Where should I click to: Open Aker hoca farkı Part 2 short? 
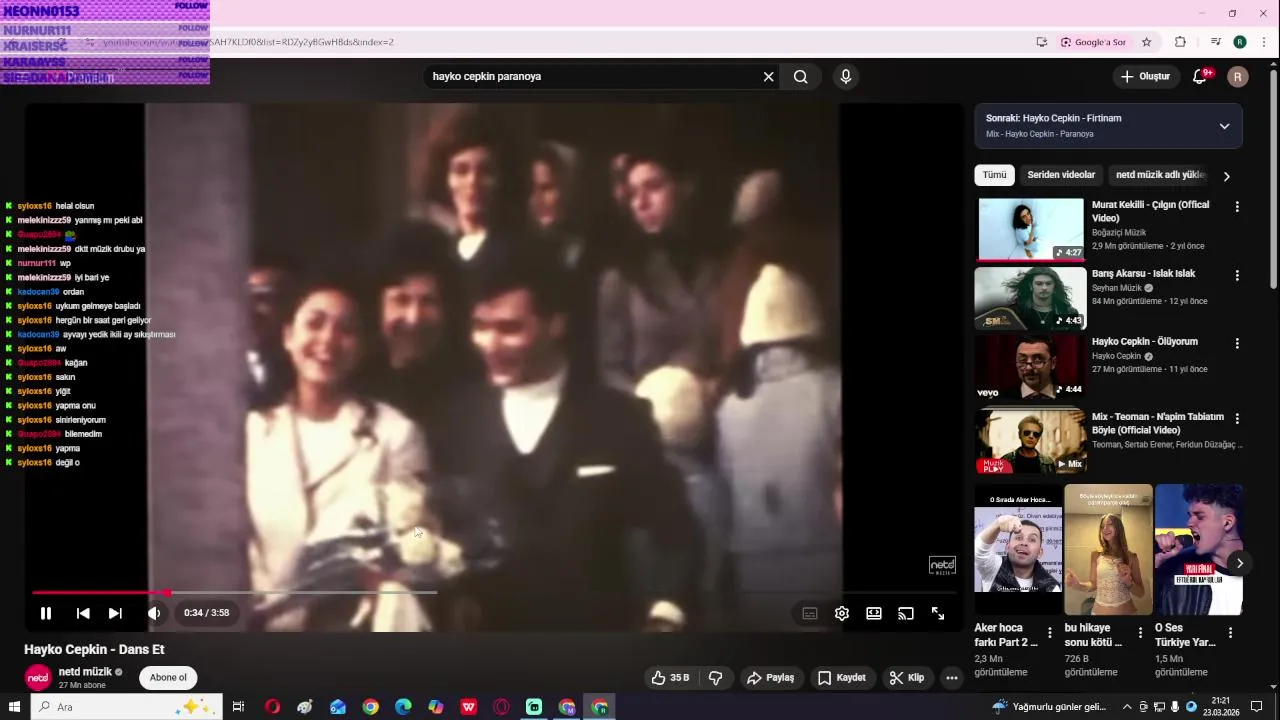point(1018,550)
